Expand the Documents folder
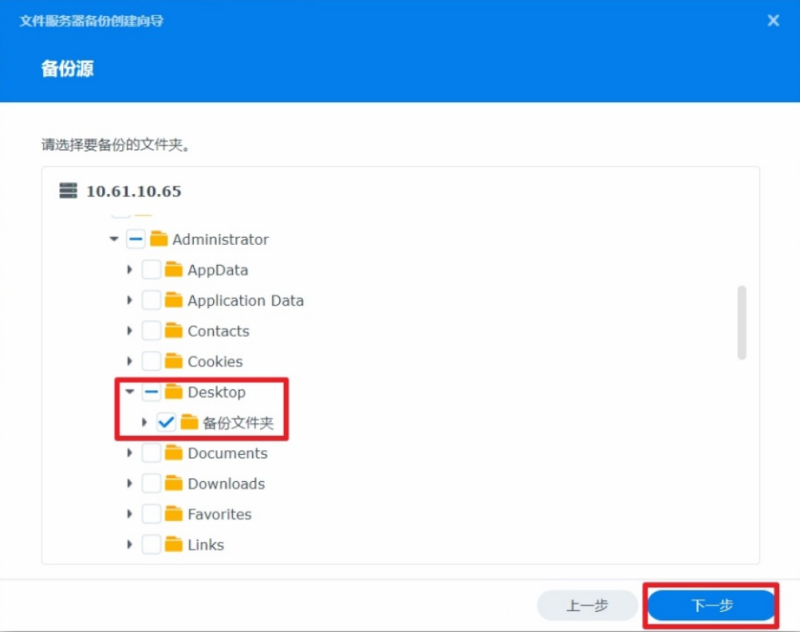This screenshot has height=632, width=800. (x=130, y=453)
